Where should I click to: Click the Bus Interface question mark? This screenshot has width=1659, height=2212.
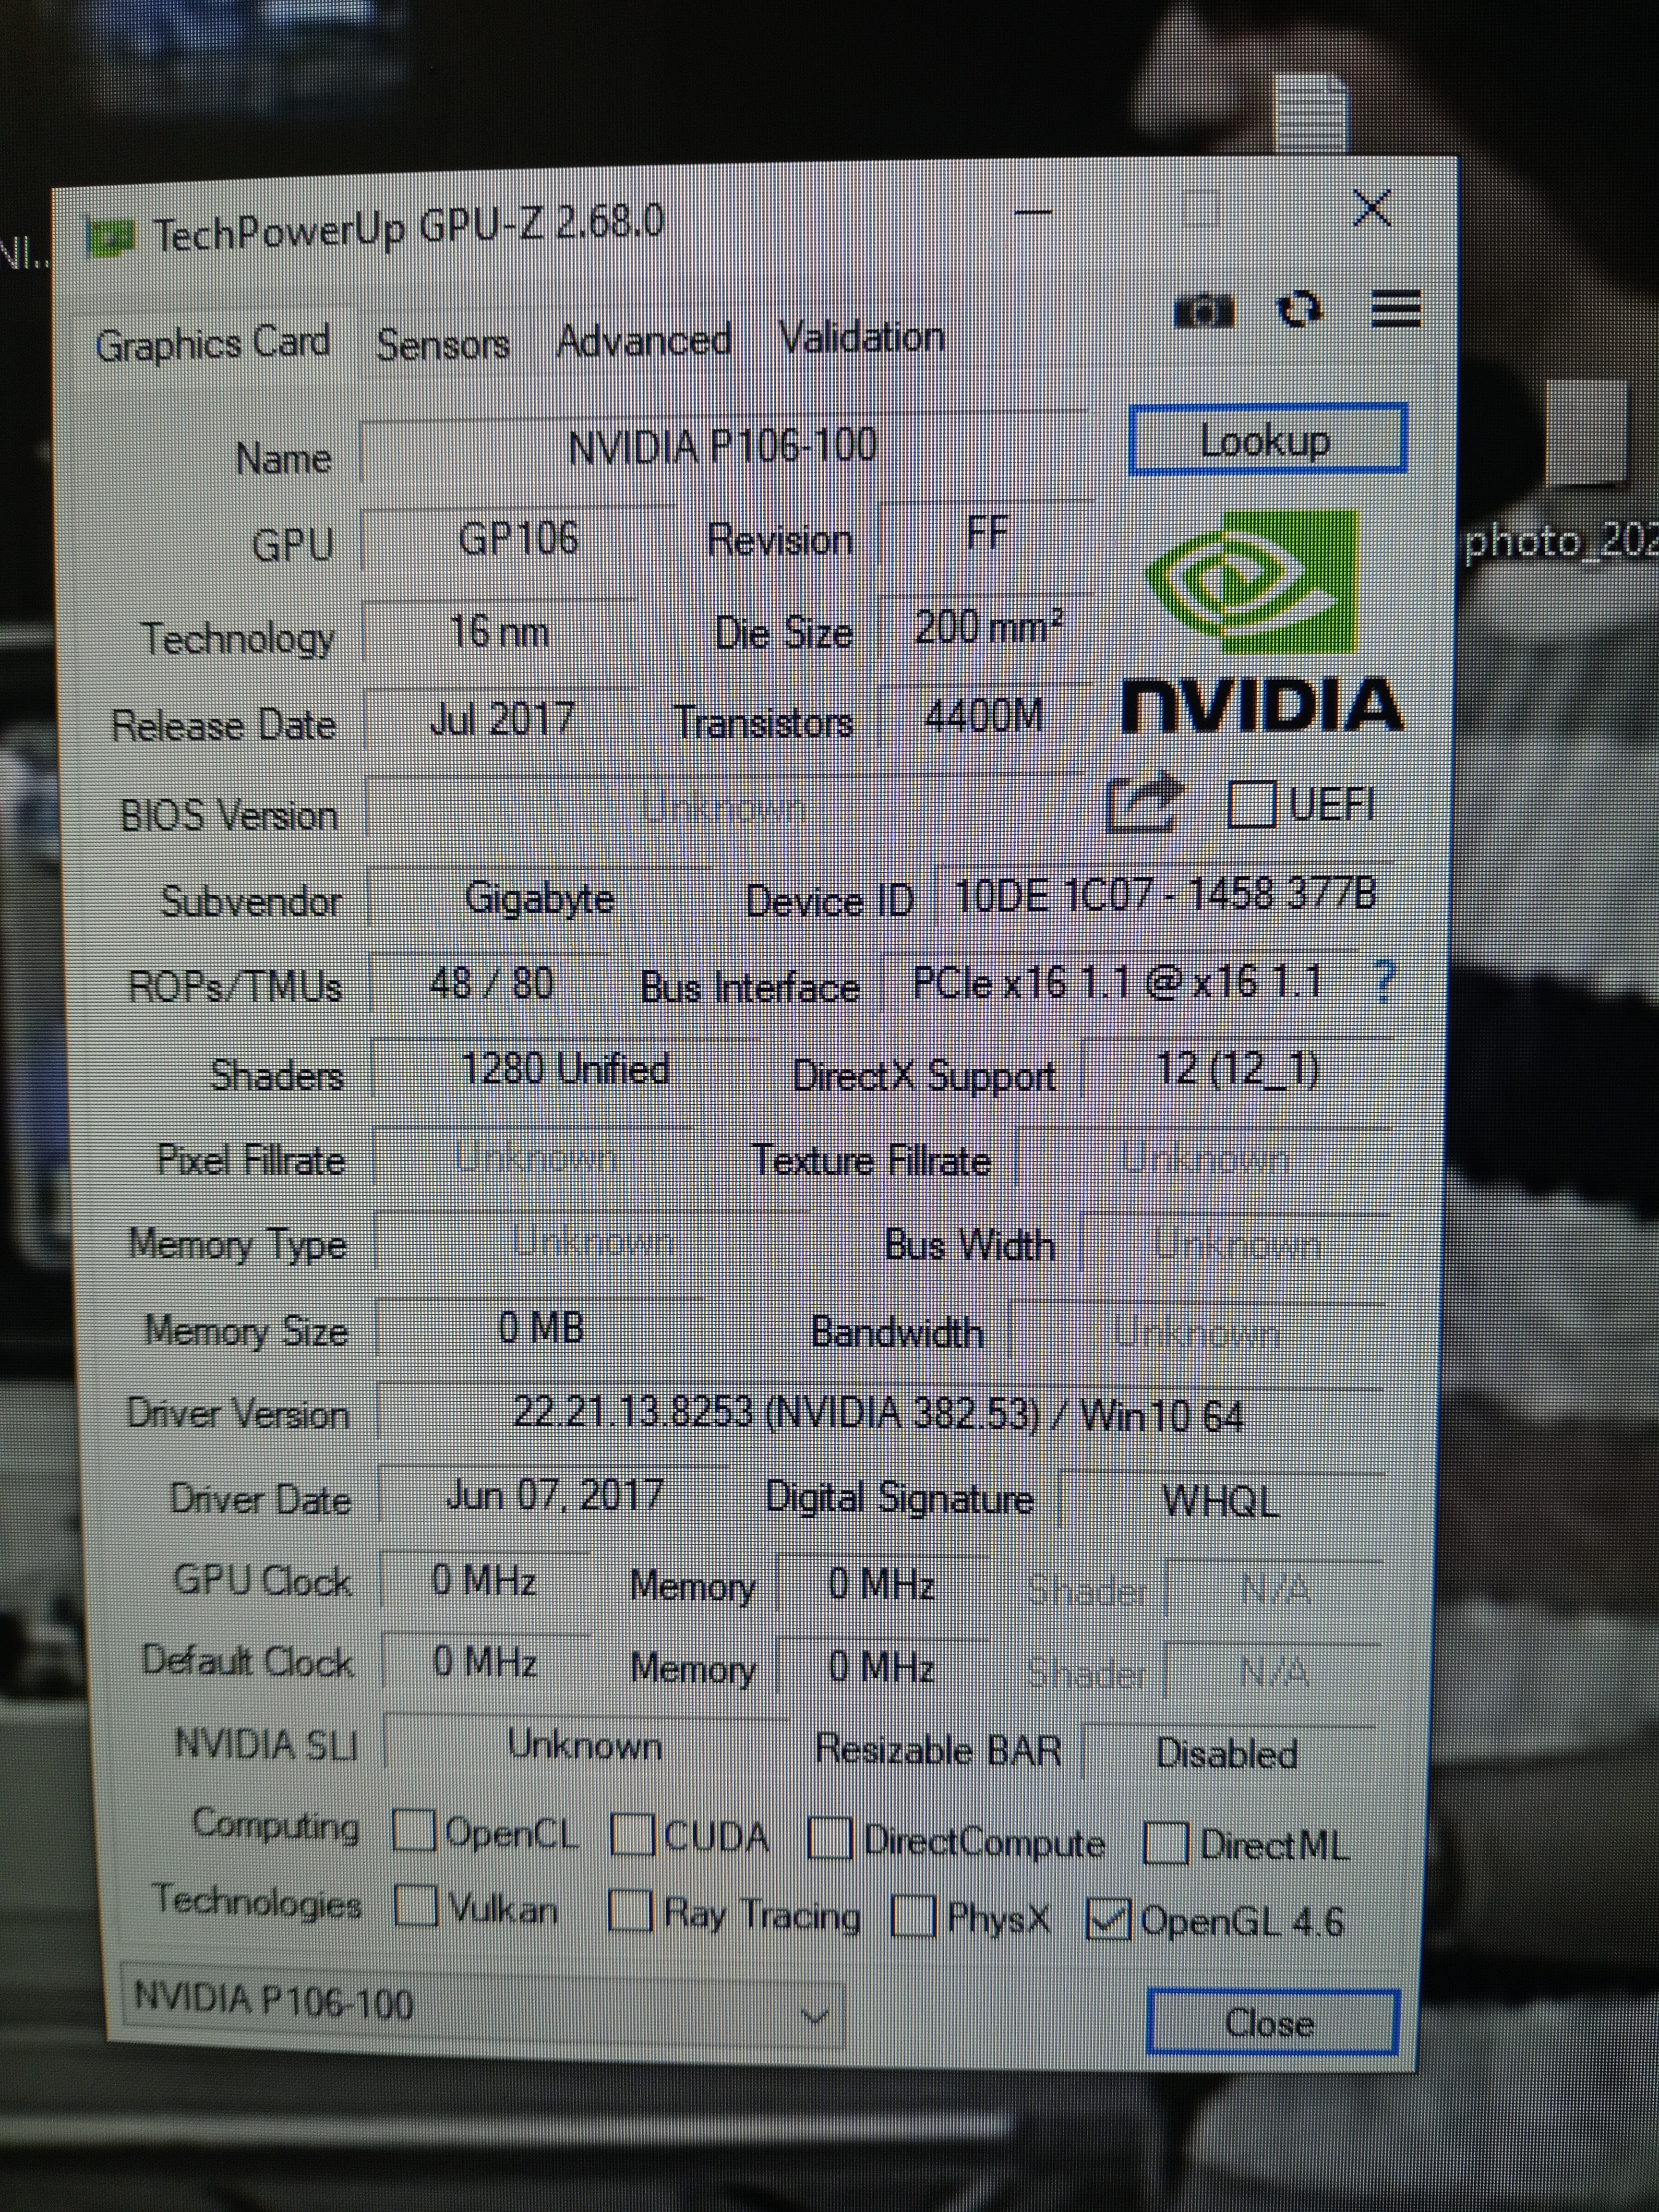(x=1384, y=982)
